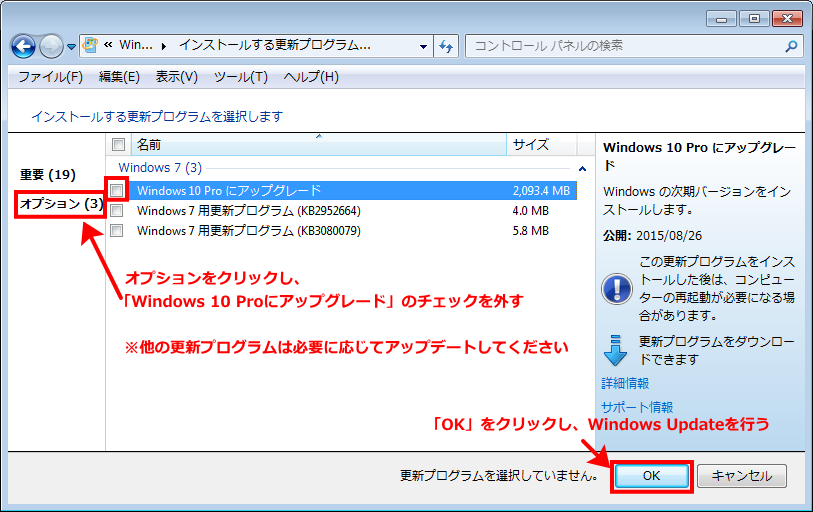Open the address bar history dropdown

coord(423,46)
